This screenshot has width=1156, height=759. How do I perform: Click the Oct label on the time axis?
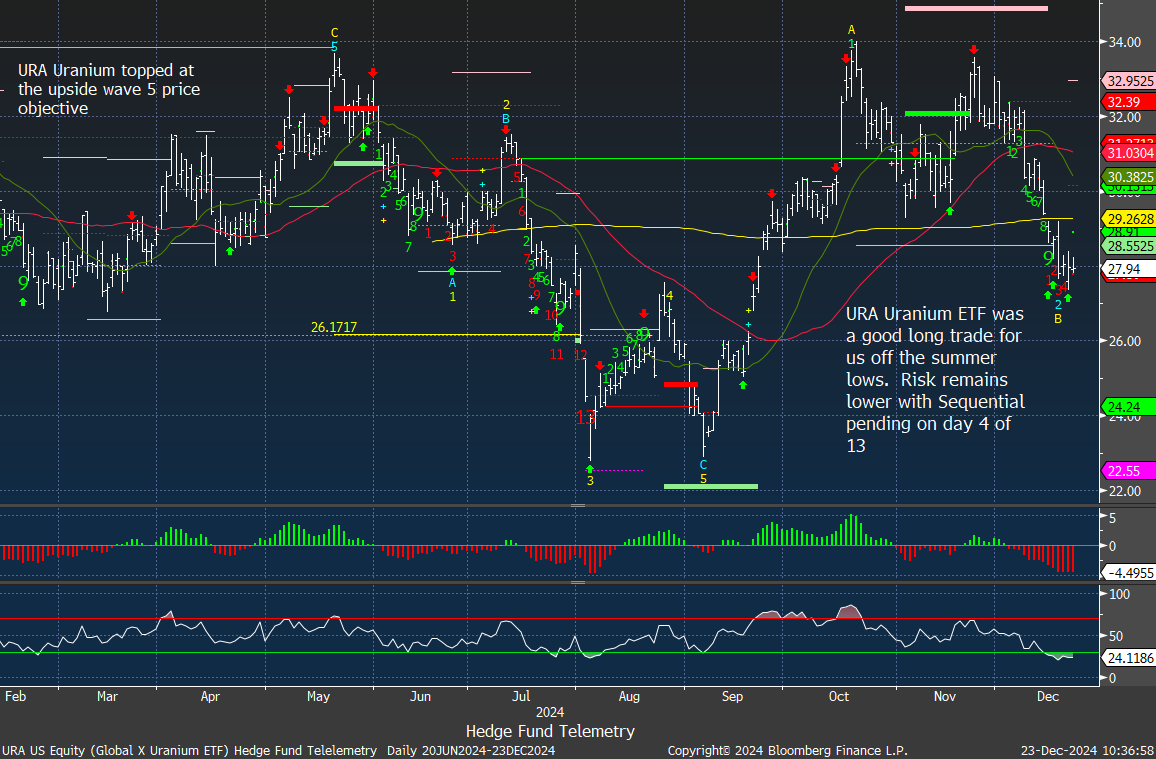click(x=839, y=695)
